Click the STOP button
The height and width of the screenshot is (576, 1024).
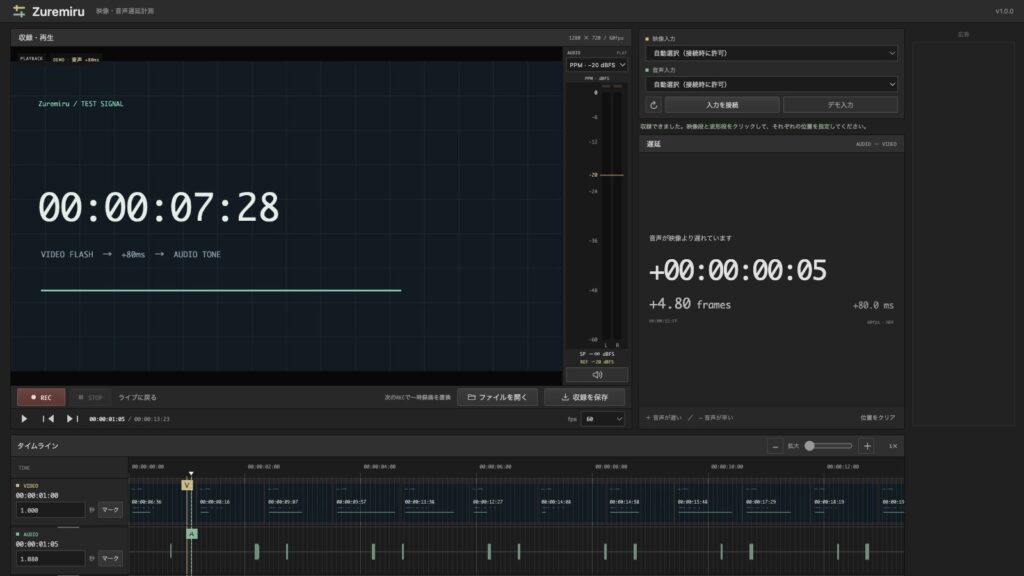[x=89, y=397]
